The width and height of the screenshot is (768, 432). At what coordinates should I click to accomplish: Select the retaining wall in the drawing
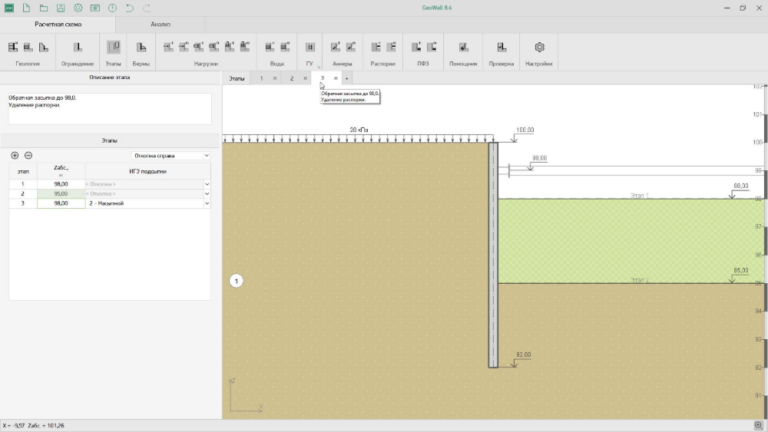493,255
